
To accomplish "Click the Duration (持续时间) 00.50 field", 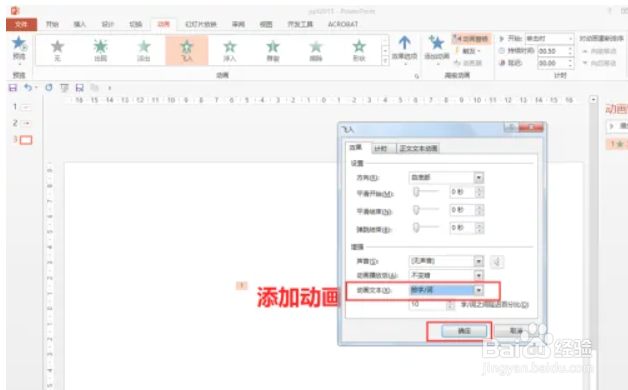I will 552,51.
